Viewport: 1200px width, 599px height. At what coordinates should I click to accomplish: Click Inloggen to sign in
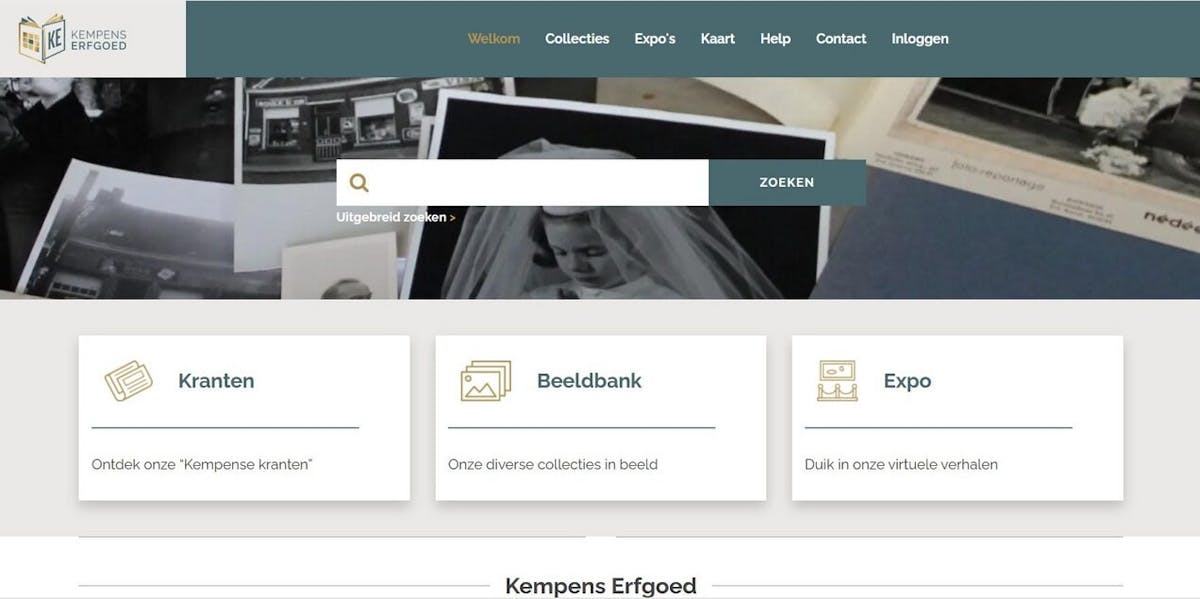920,39
